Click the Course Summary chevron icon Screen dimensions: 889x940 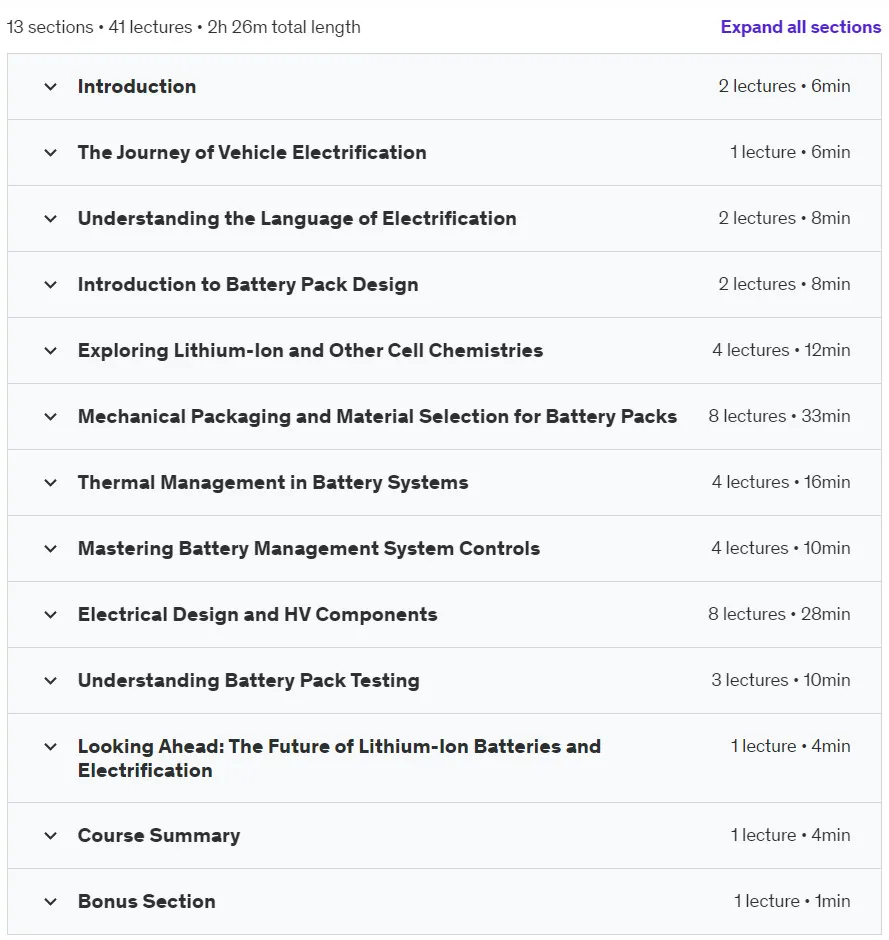click(51, 835)
